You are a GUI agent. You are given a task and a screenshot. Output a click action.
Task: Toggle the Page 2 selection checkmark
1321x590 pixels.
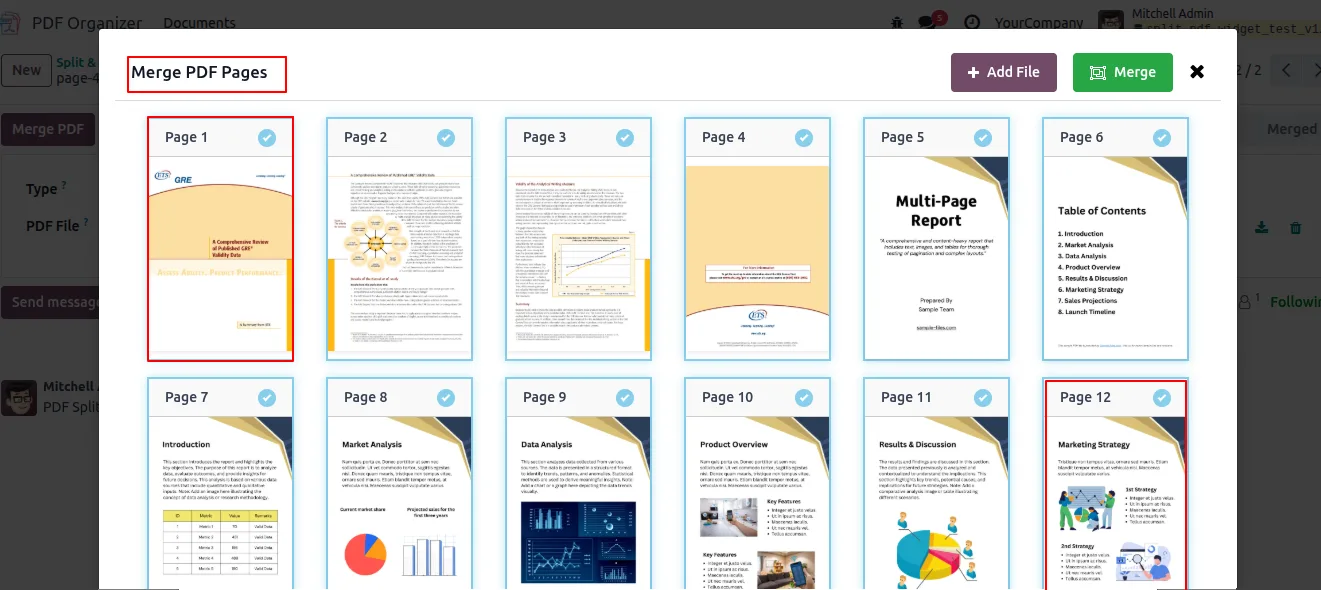[446, 138]
